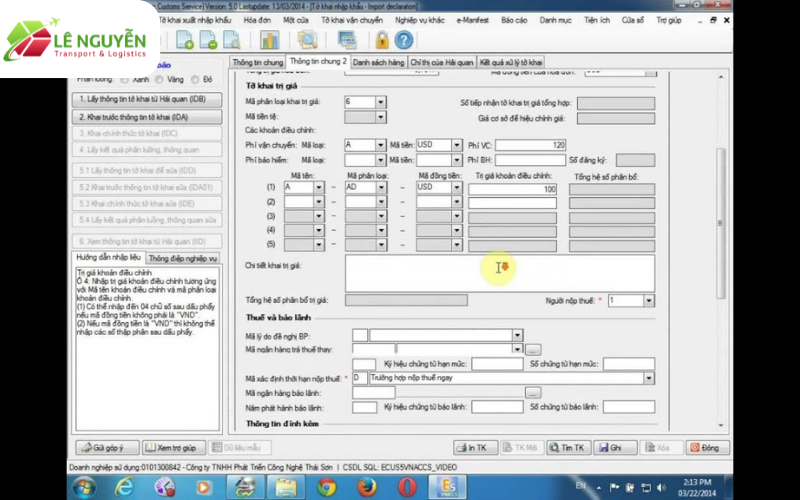
Task: Open the Mã phân loại khai trị giá dropdown
Action: point(381,102)
